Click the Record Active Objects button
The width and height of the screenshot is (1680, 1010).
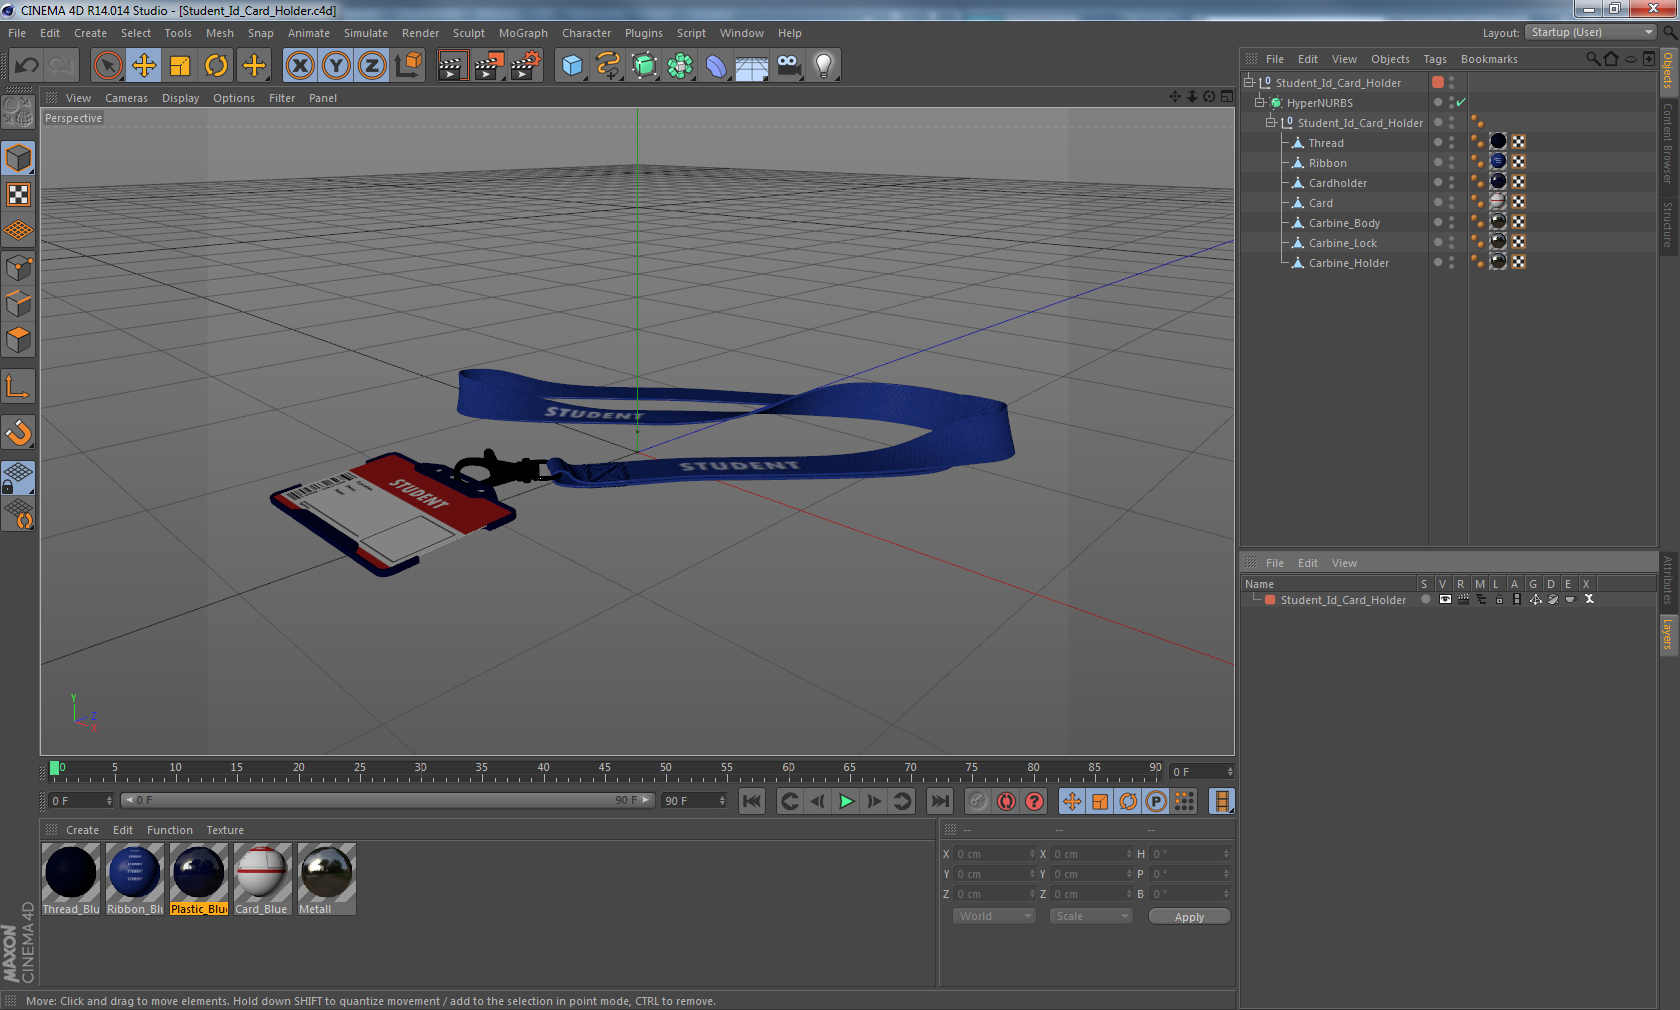pyautogui.click(x=978, y=801)
